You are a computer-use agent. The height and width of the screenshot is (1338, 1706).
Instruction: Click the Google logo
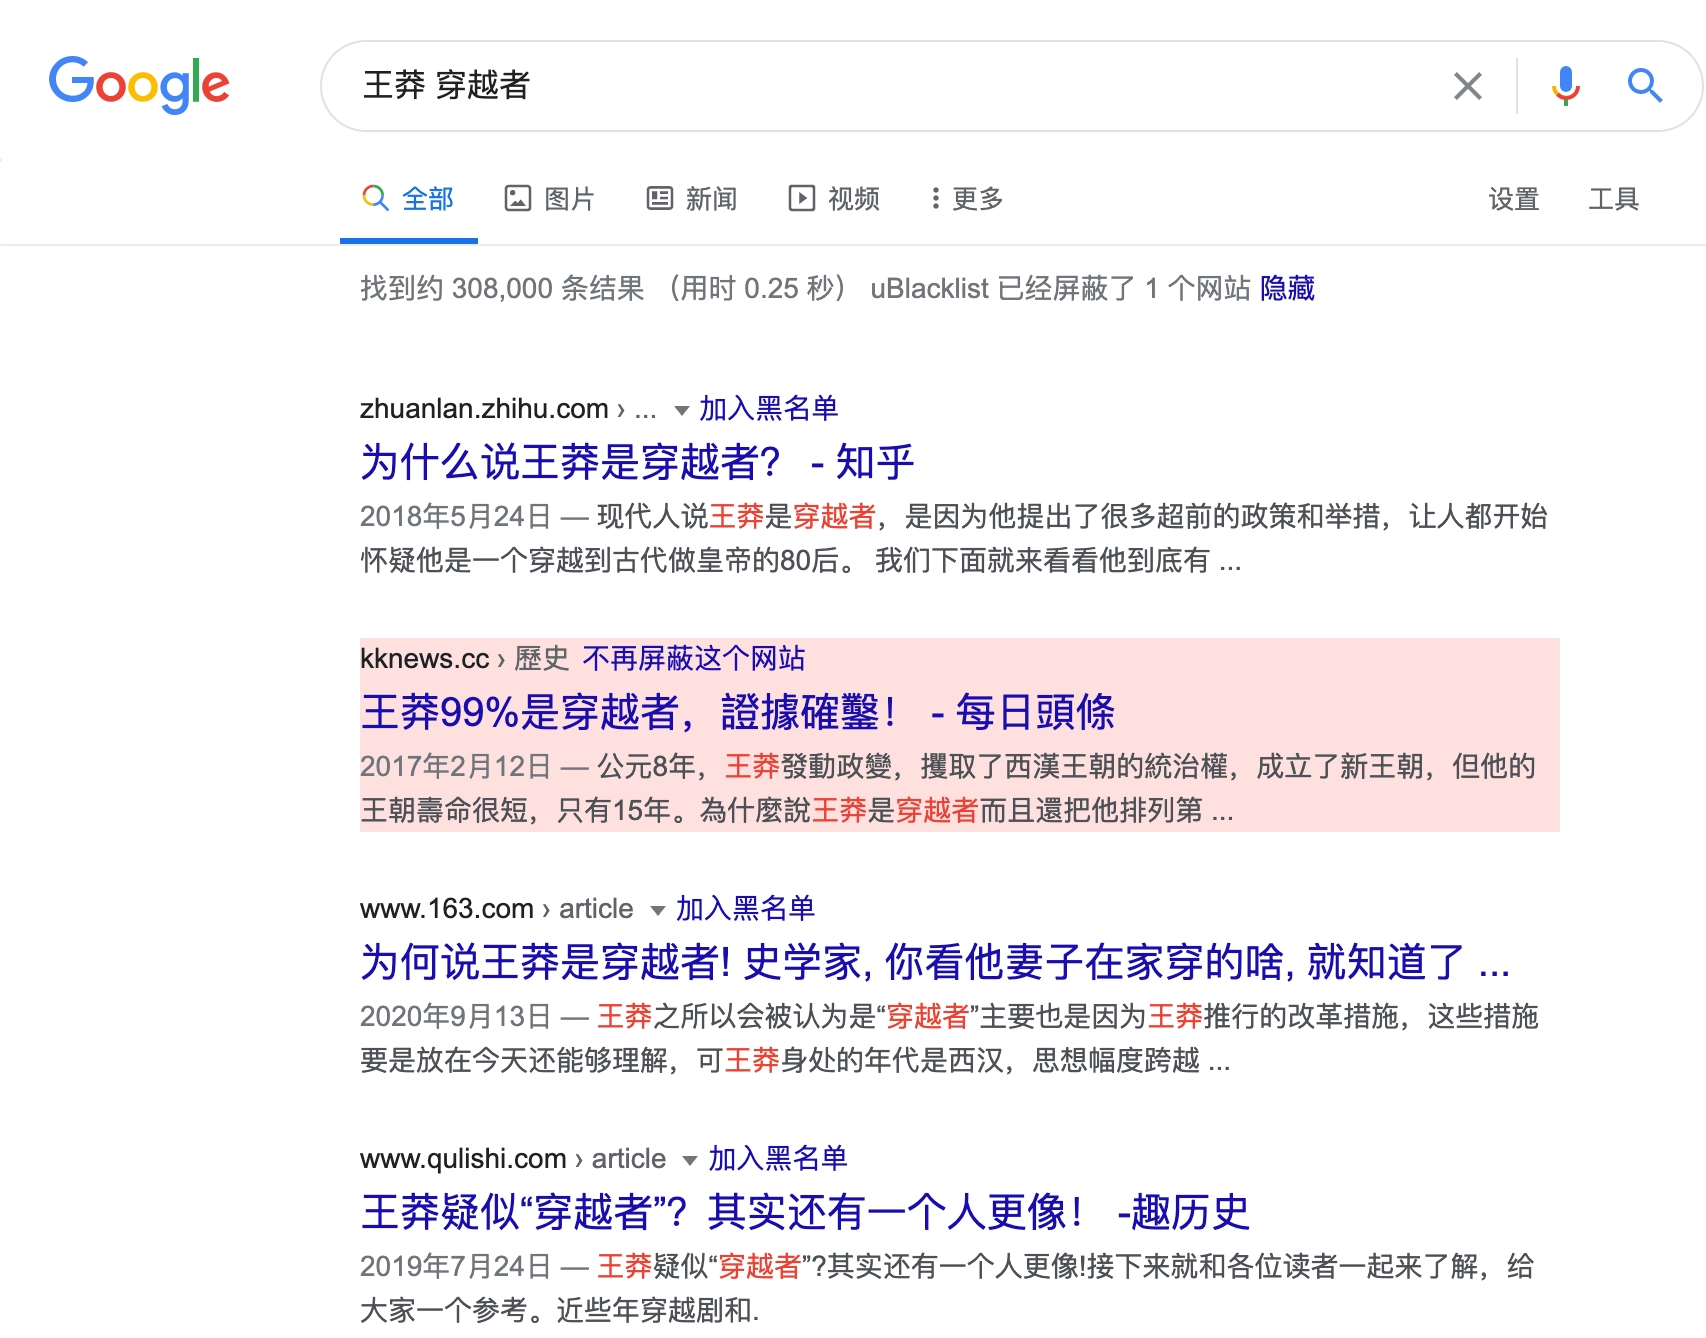(x=139, y=84)
